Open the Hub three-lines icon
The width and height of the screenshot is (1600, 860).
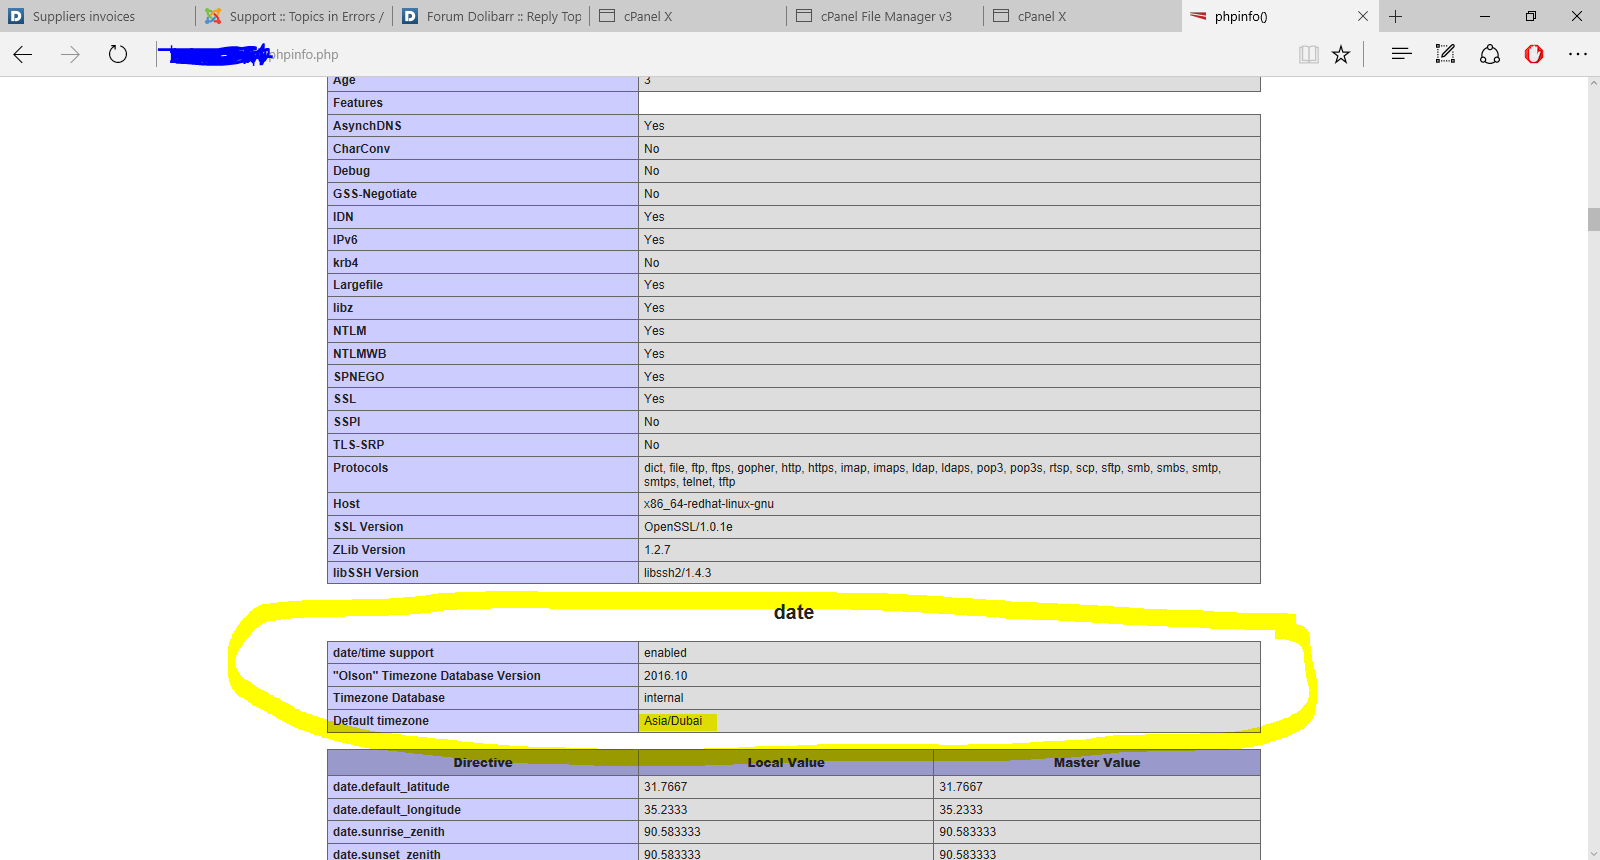click(1401, 54)
